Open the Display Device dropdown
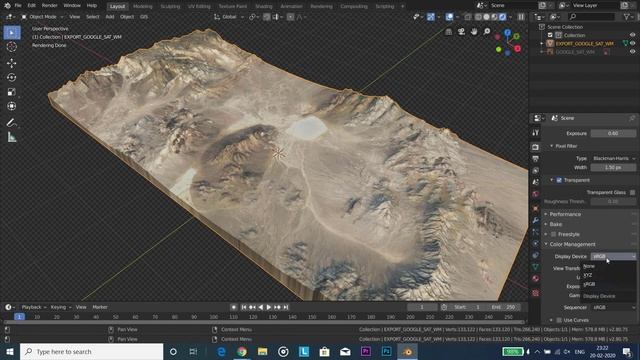 point(613,256)
